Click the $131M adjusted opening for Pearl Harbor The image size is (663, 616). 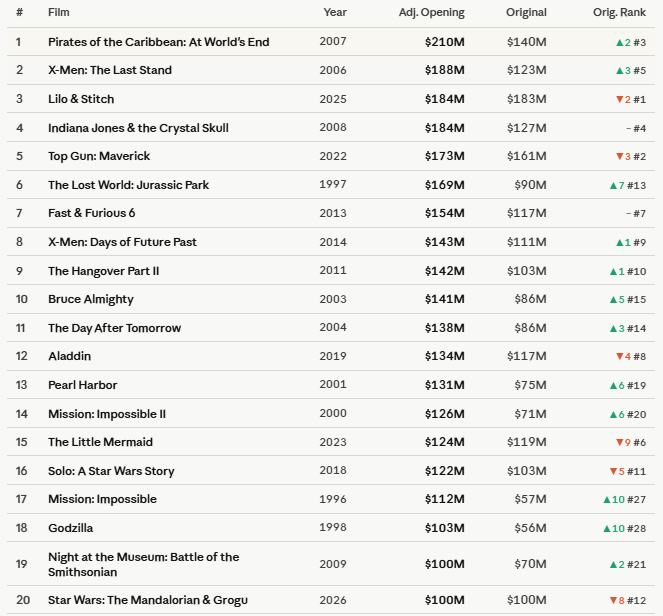pyautogui.click(x=444, y=385)
